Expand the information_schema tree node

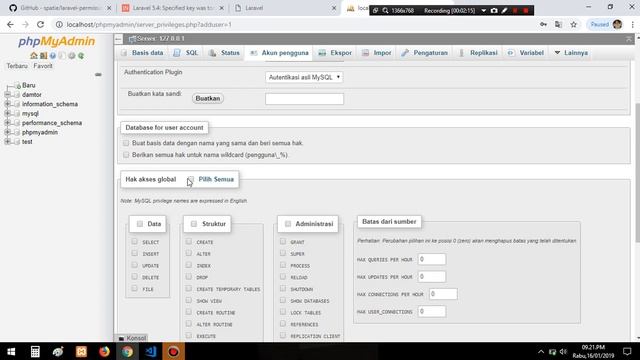click(x=7, y=104)
